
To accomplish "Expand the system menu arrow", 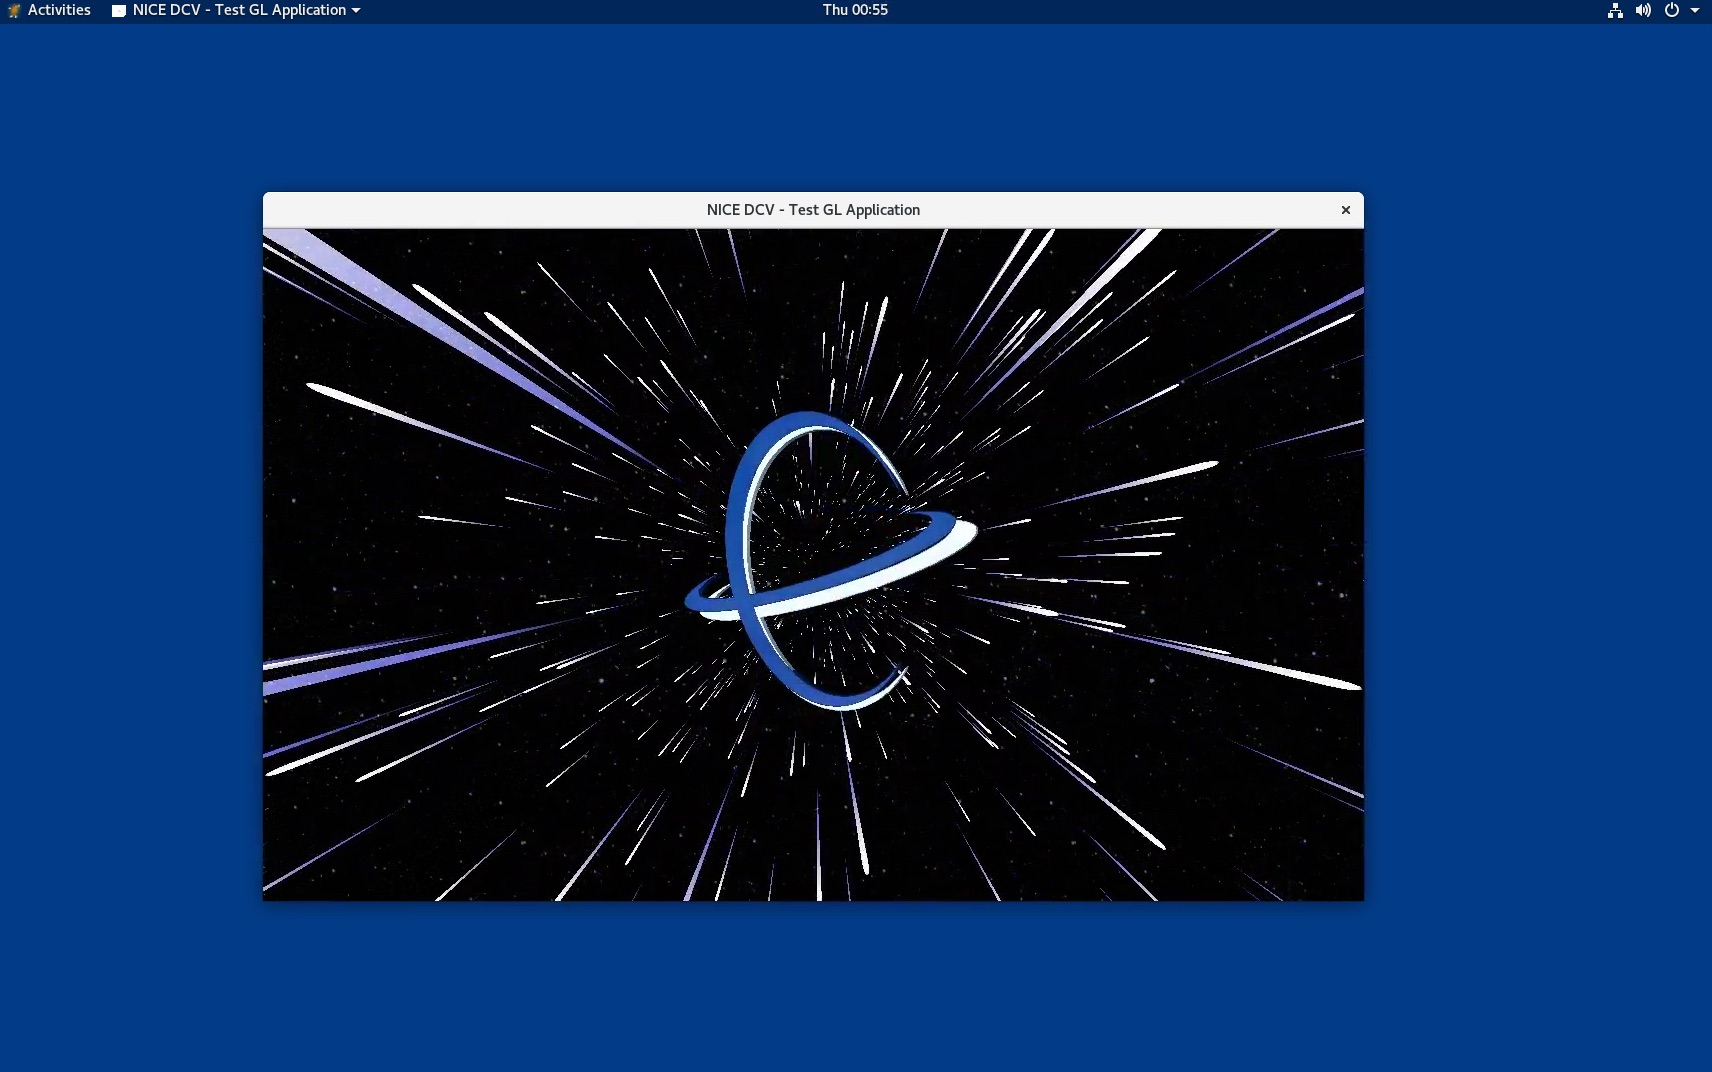I will point(1695,10).
